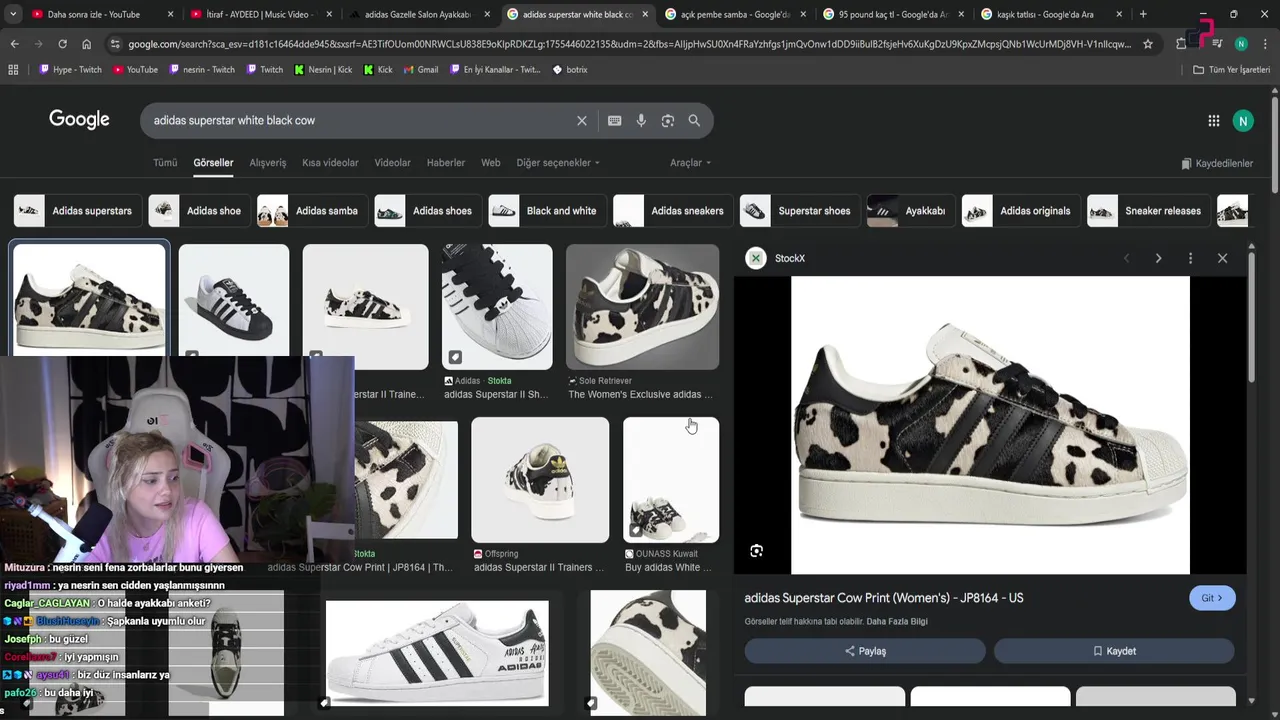Filter by Superstar shoes chip

pos(800,211)
